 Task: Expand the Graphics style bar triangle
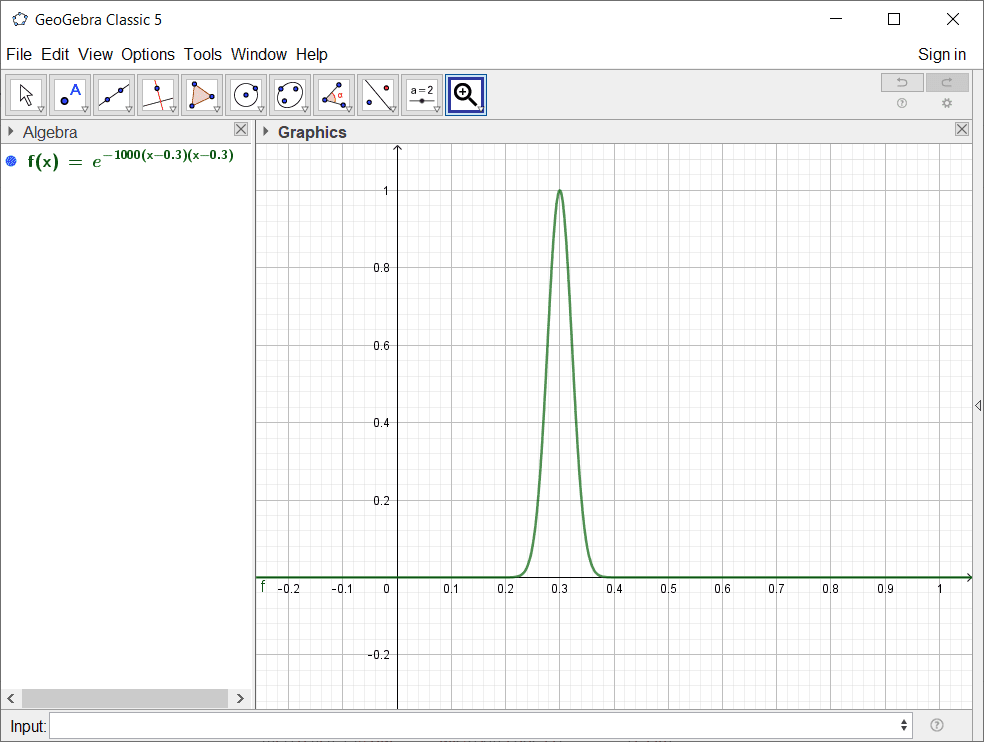coord(265,132)
